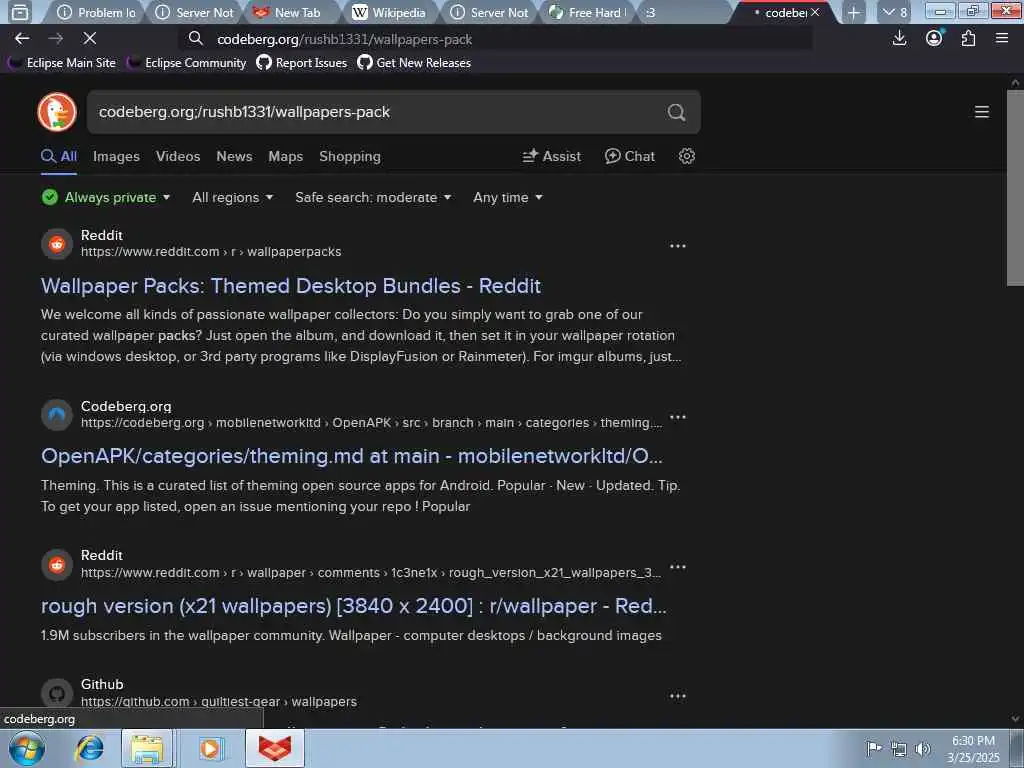
Task: Open the Report Issues bookmark
Action: point(302,63)
